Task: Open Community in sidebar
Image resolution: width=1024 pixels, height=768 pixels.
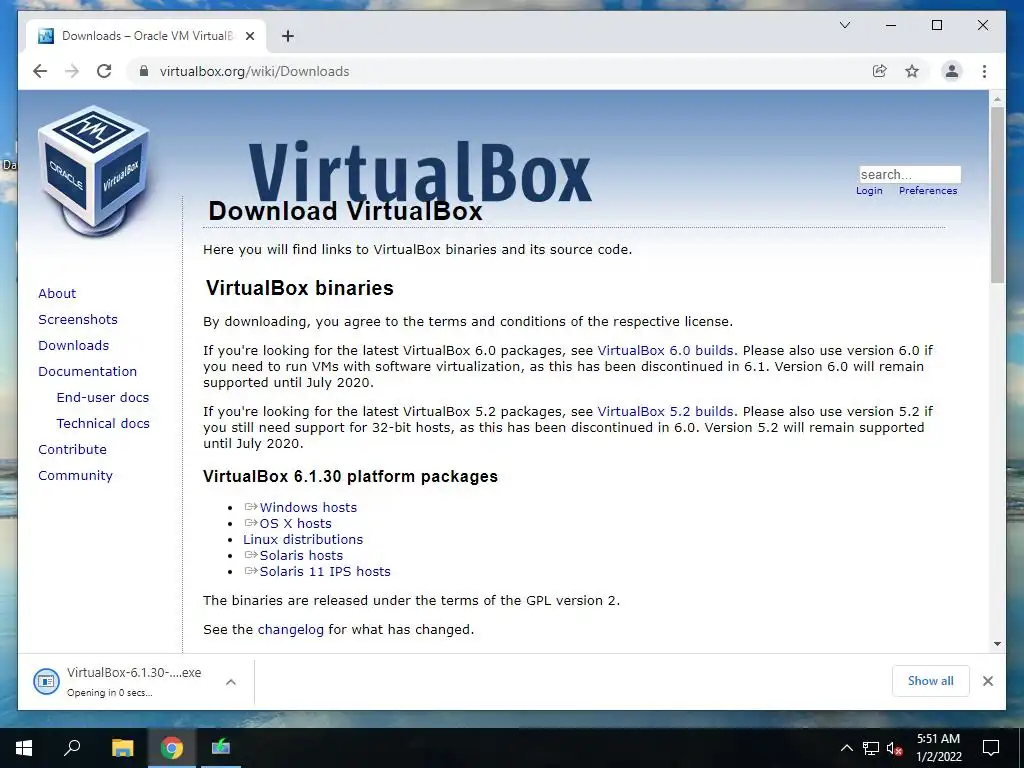Action: [x=75, y=475]
